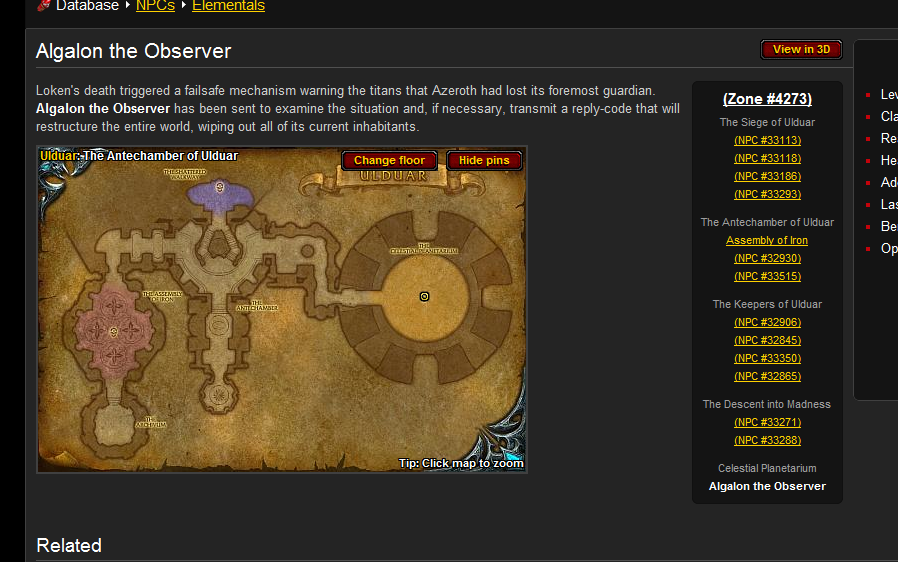This screenshot has height=562, width=898.
Task: Open the Zone #4273 link
Action: click(x=767, y=99)
